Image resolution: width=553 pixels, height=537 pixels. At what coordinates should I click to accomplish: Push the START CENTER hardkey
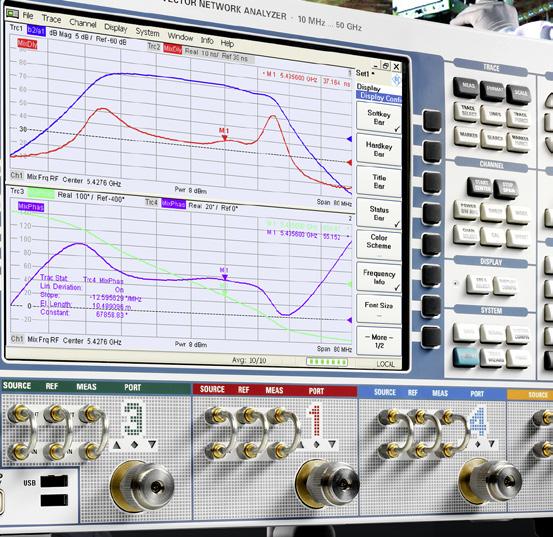point(480,186)
